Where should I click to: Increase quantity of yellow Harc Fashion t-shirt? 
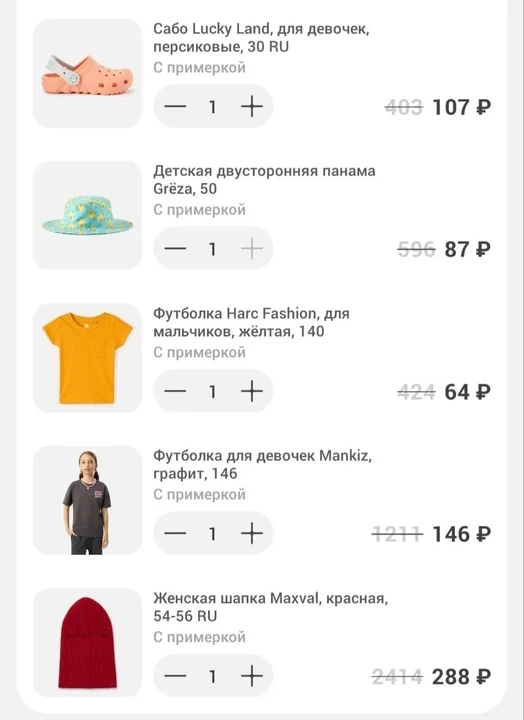[x=252, y=391]
